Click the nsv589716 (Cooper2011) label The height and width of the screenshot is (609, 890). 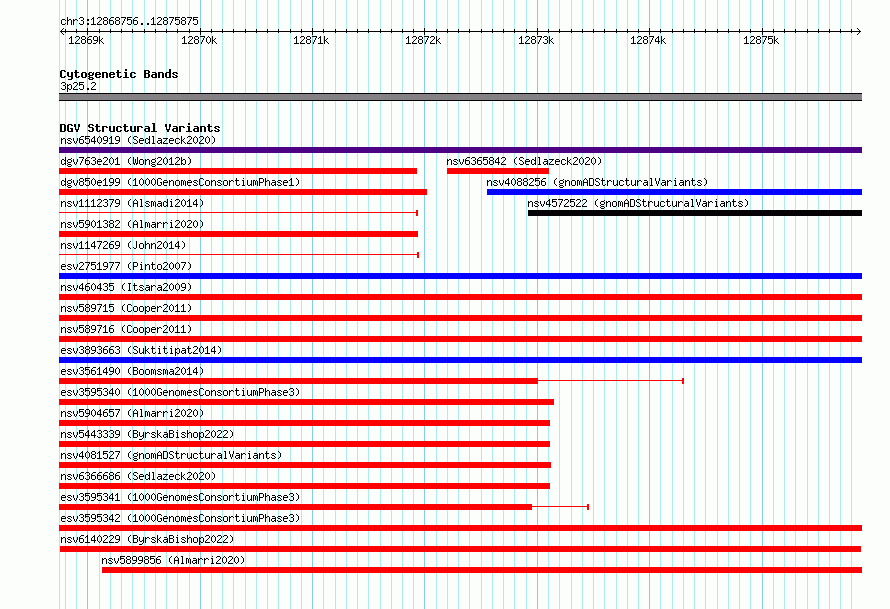click(x=126, y=329)
